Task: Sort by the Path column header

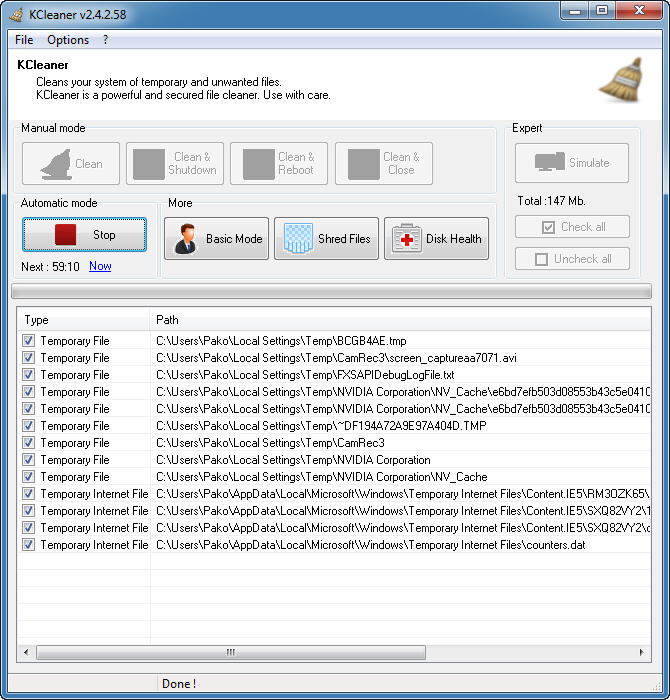Action: coord(400,320)
